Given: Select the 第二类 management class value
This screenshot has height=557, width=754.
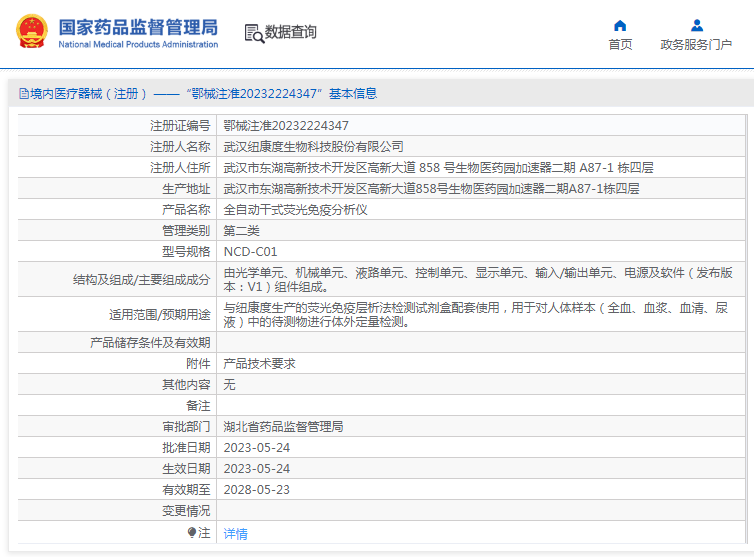Looking at the screenshot, I should [x=241, y=231].
